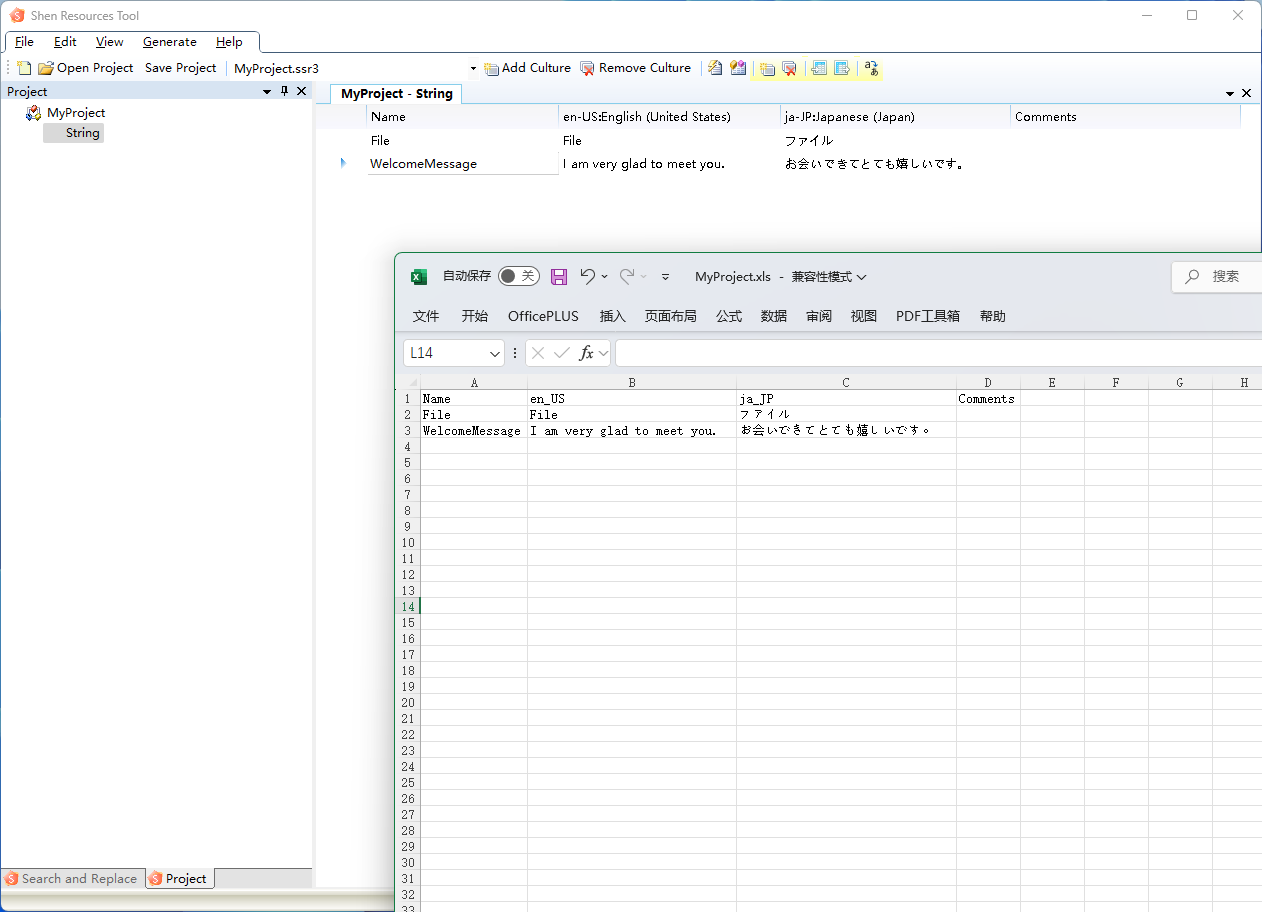
Task: Pin the Project panel with the pushpin icon
Action: (x=284, y=91)
